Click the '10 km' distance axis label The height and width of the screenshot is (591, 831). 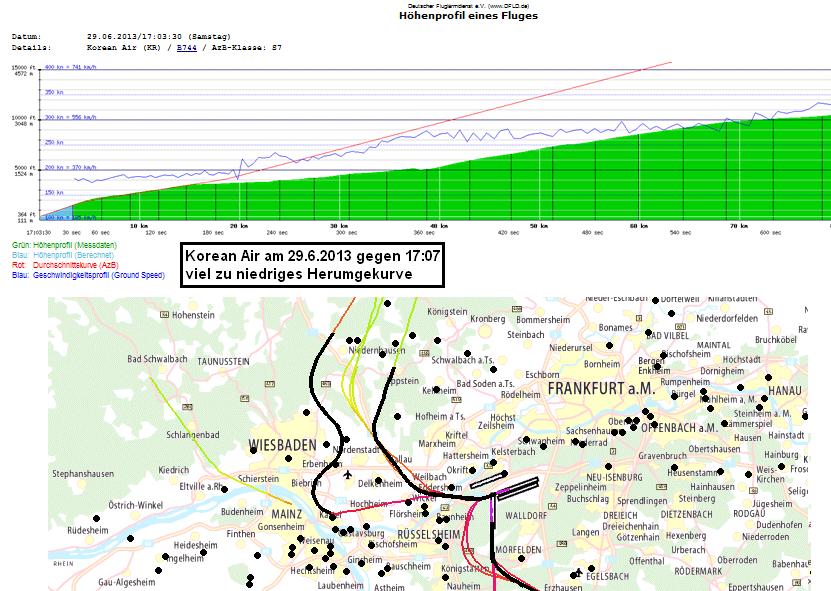tap(139, 226)
